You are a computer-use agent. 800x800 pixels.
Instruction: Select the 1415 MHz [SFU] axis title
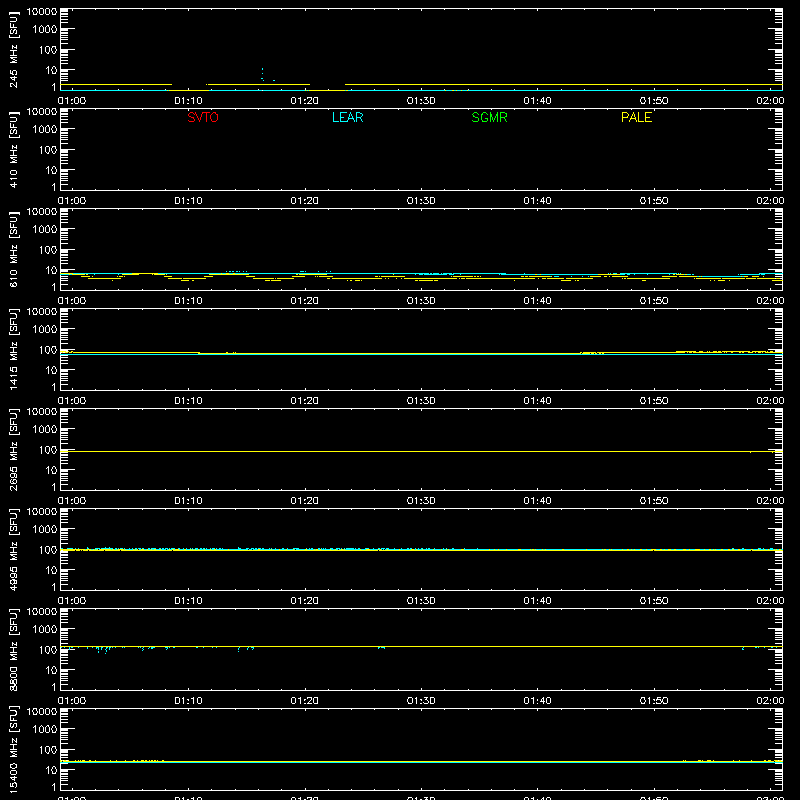click(13, 349)
